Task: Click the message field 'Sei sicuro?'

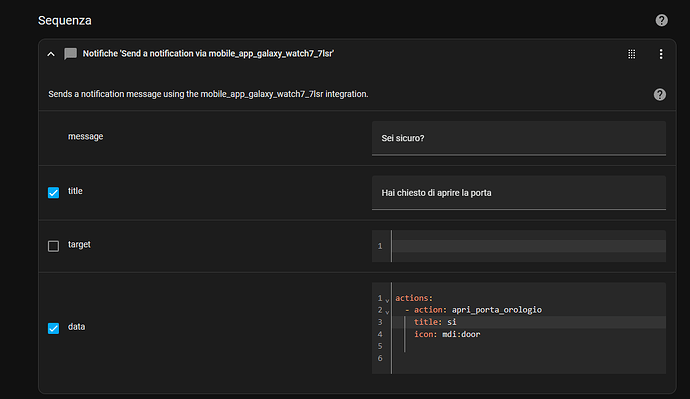Action: [x=518, y=138]
